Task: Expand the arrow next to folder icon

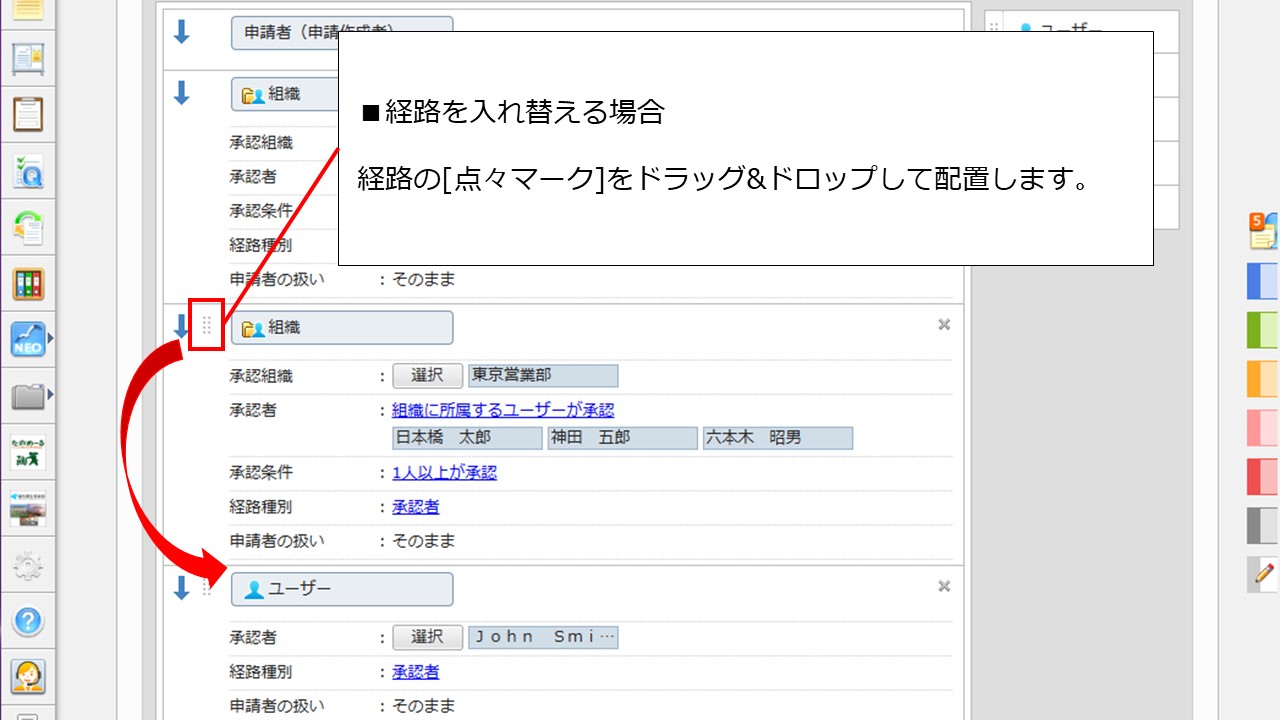Action: (51, 396)
